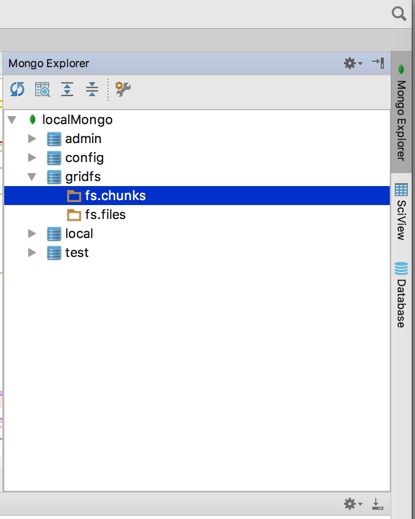
Task: Expand the local database
Action: click(x=32, y=234)
